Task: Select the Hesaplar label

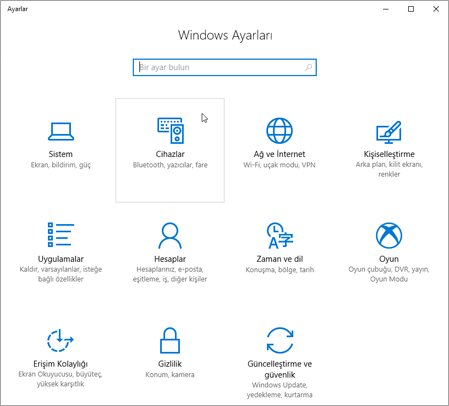Action: pyautogui.click(x=170, y=259)
